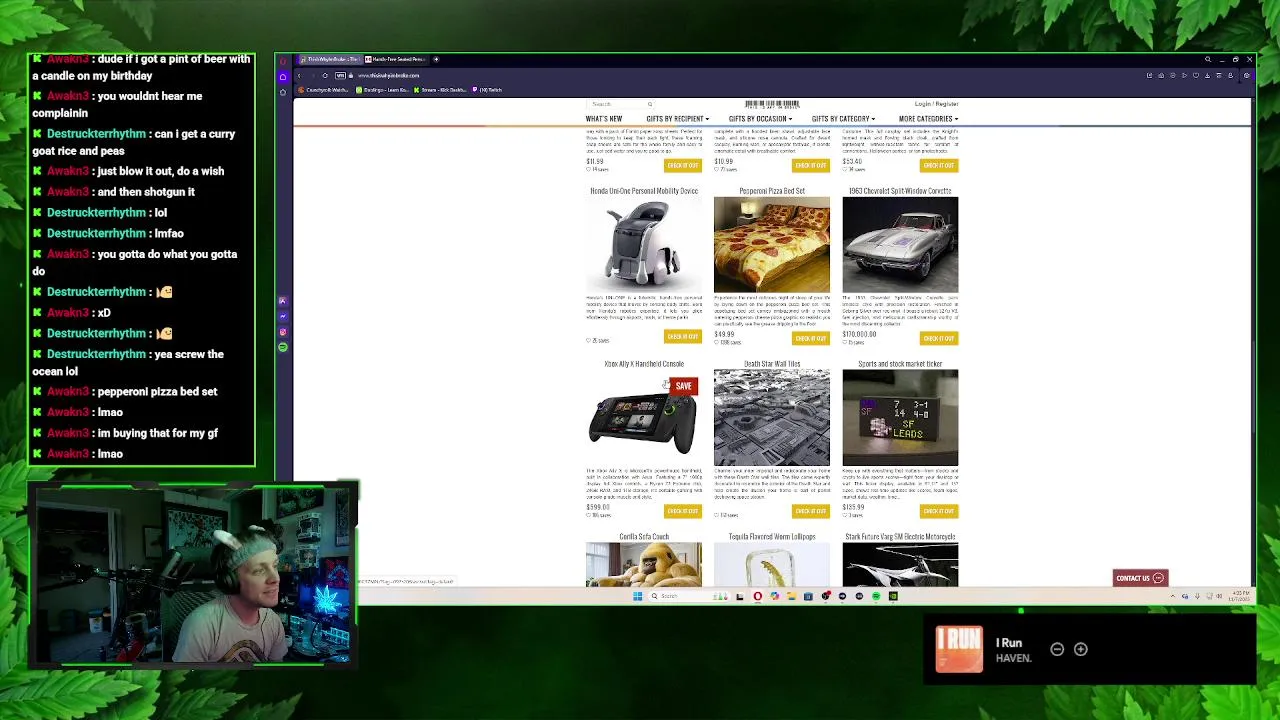Open the Stream - Kick Dashboard bookmark
This screenshot has width=1280, height=720.
439,90
